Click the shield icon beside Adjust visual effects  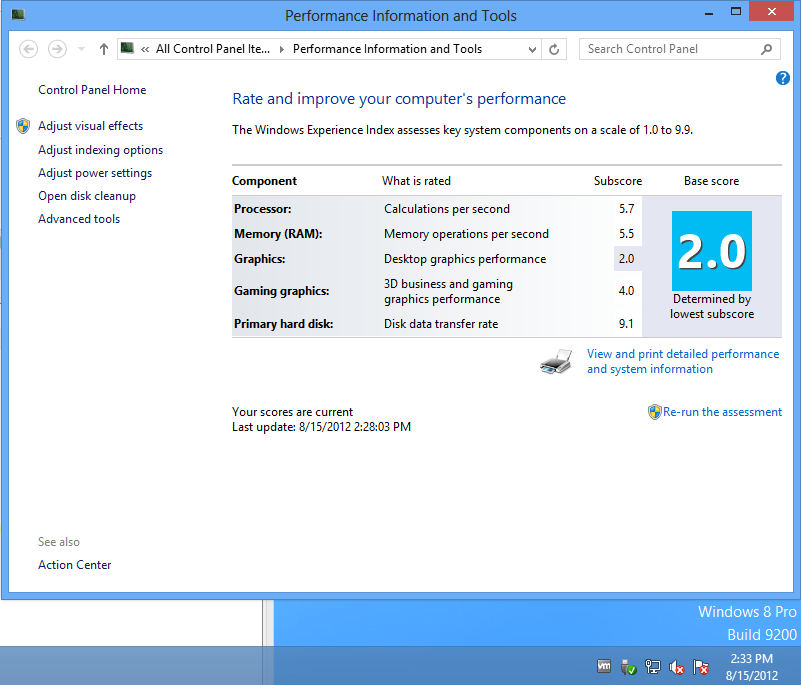point(23,126)
